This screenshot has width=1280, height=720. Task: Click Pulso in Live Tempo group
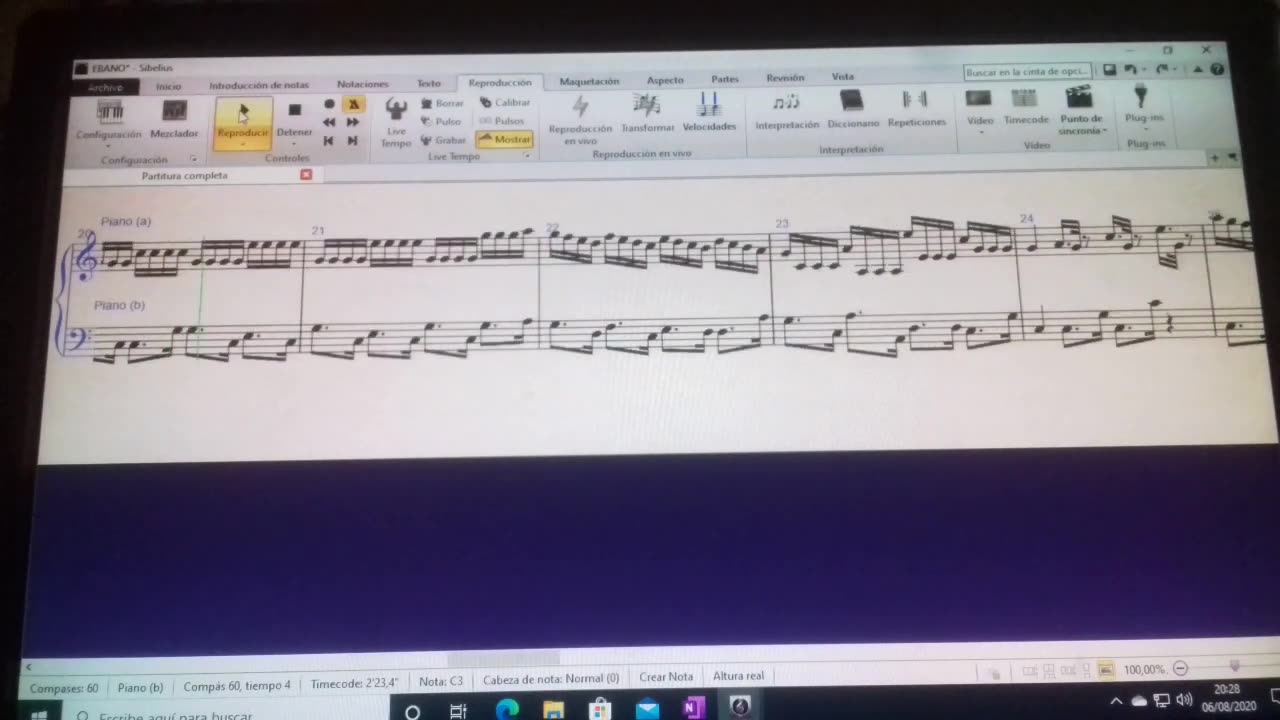[441, 122]
